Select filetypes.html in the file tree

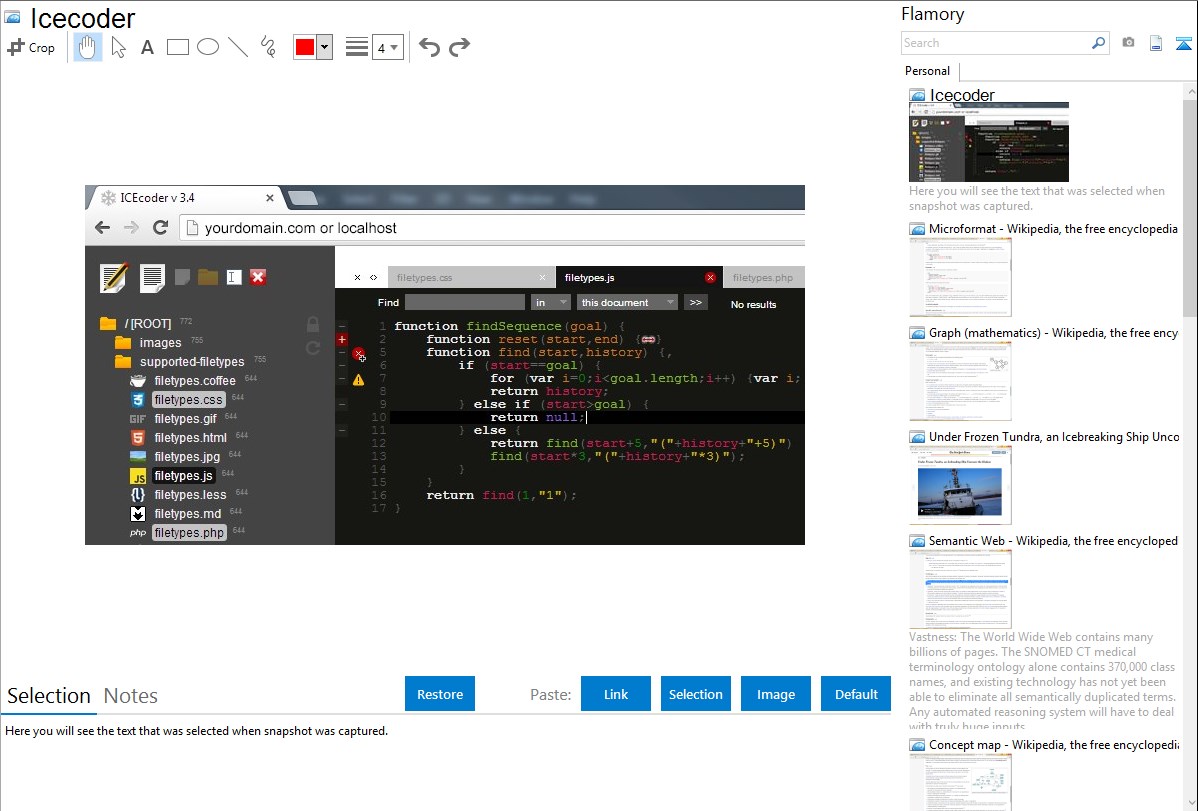coord(190,437)
